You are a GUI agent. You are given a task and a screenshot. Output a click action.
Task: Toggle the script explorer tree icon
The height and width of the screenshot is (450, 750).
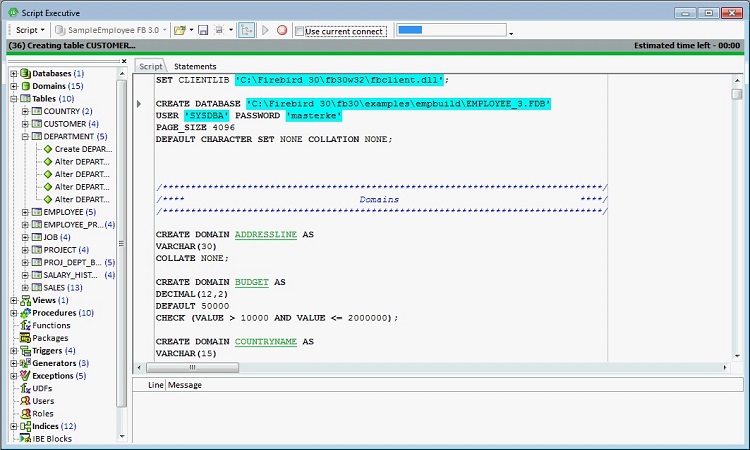pyautogui.click(x=247, y=30)
